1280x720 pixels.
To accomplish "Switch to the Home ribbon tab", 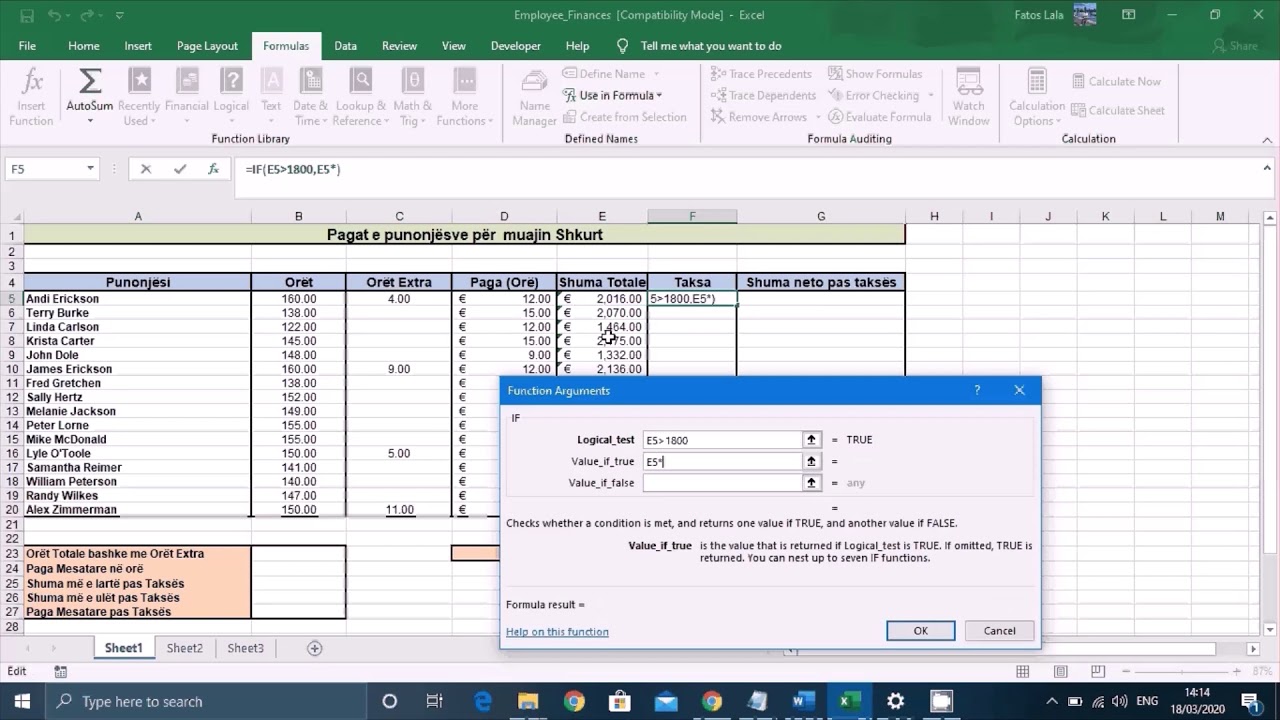I will click(84, 46).
